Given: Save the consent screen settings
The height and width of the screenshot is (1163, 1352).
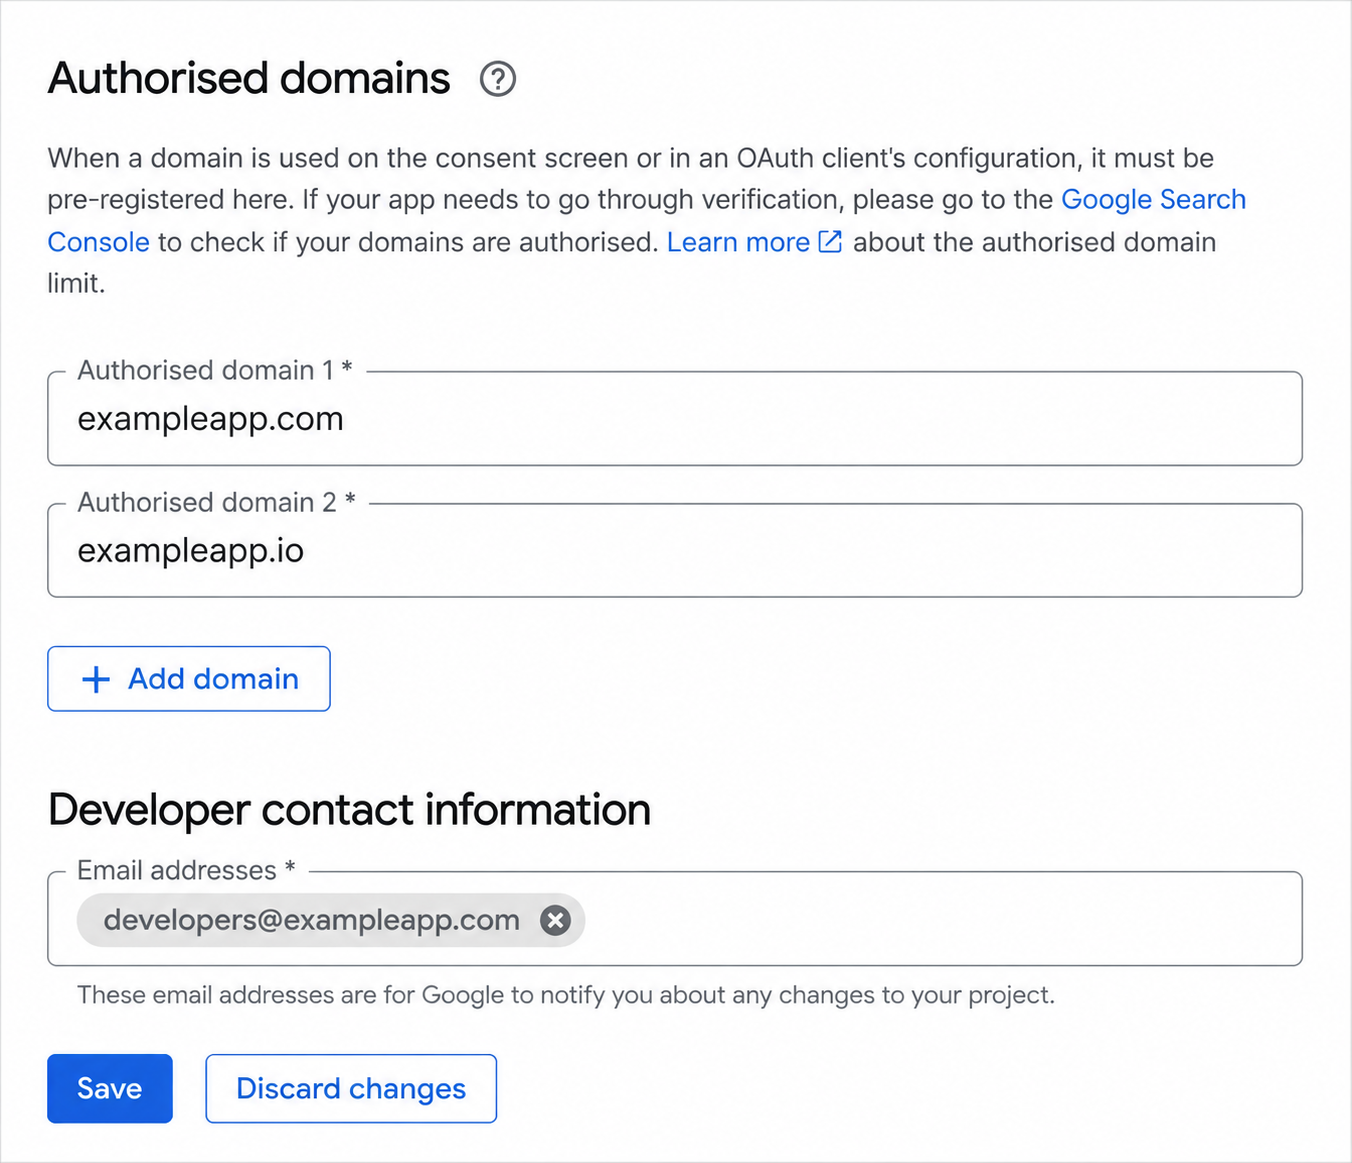Looking at the screenshot, I should click(110, 1088).
